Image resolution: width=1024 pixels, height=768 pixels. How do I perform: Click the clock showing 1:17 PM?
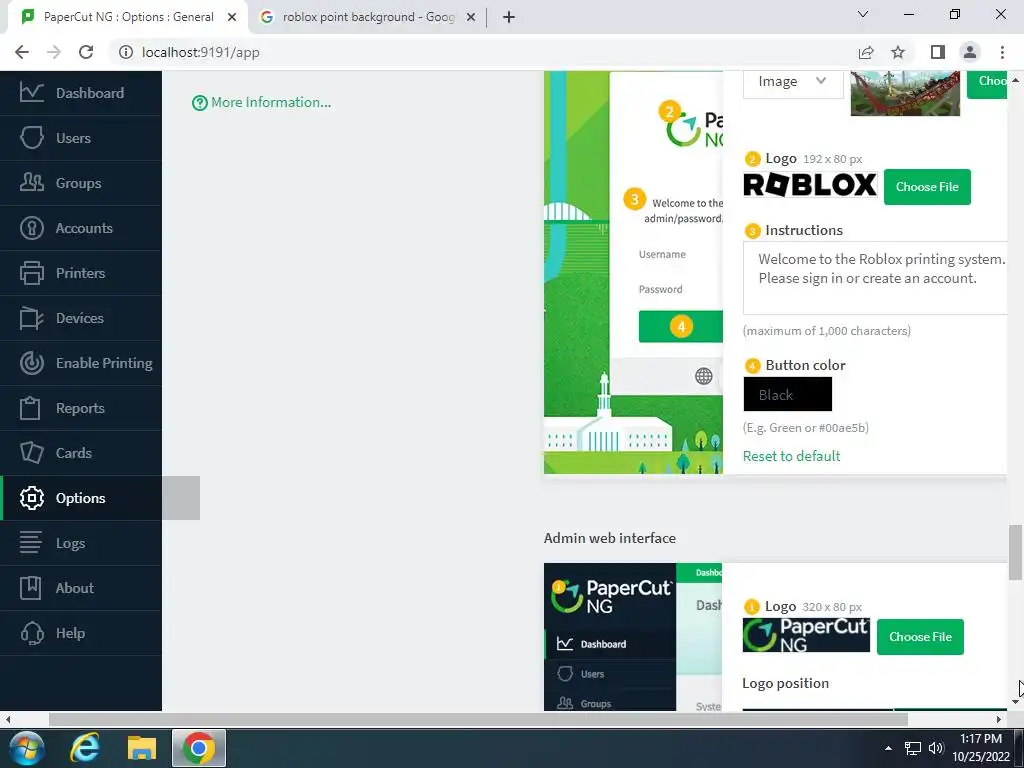(981, 739)
